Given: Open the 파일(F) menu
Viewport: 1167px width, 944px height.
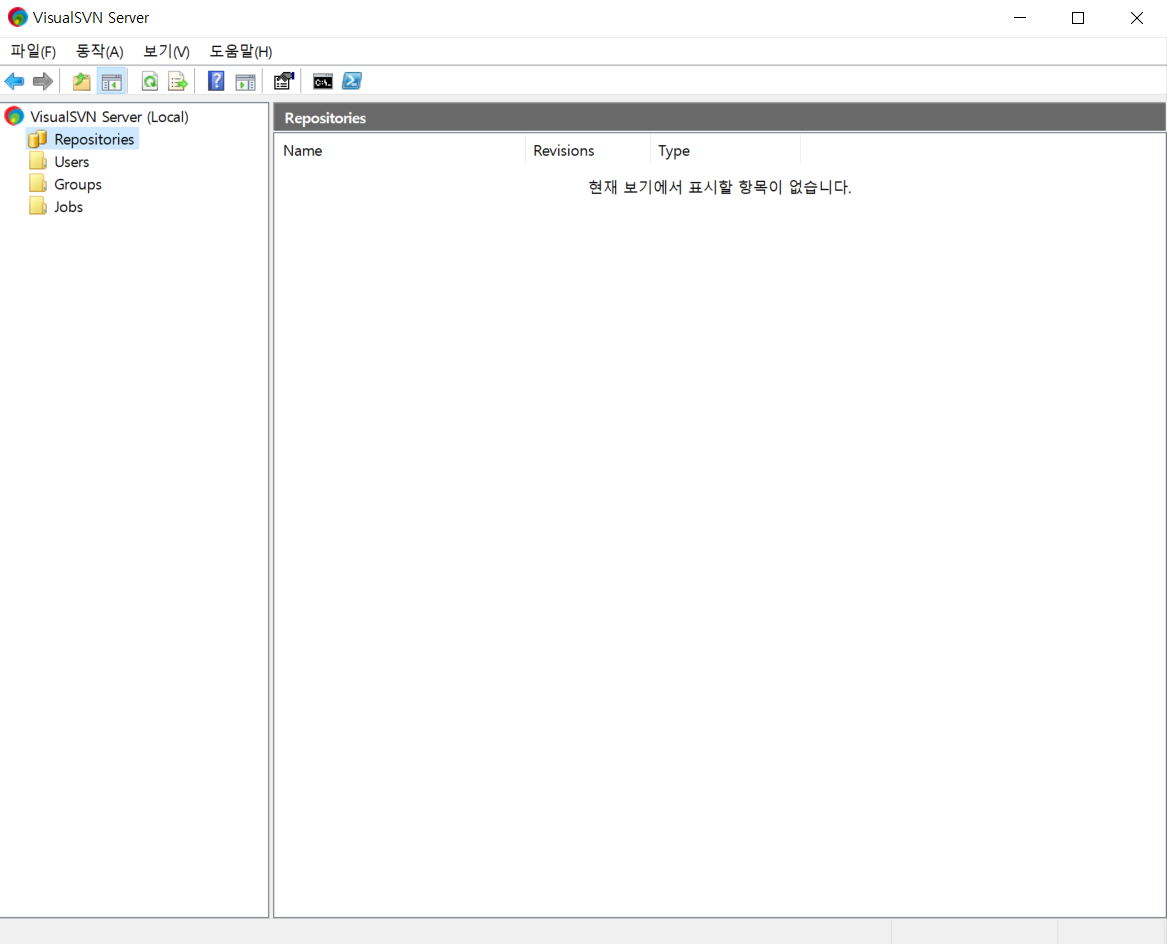Looking at the screenshot, I should [x=33, y=51].
